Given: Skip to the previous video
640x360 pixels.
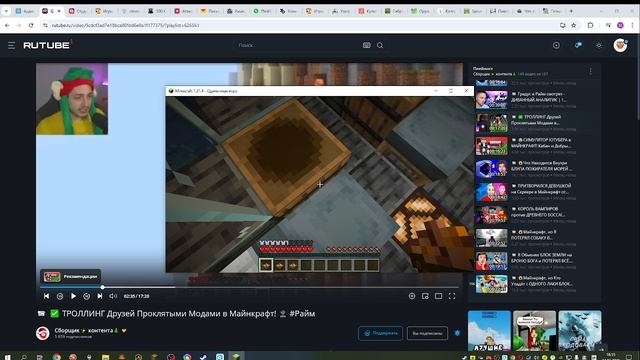Looking at the screenshot, I should 47,296.
